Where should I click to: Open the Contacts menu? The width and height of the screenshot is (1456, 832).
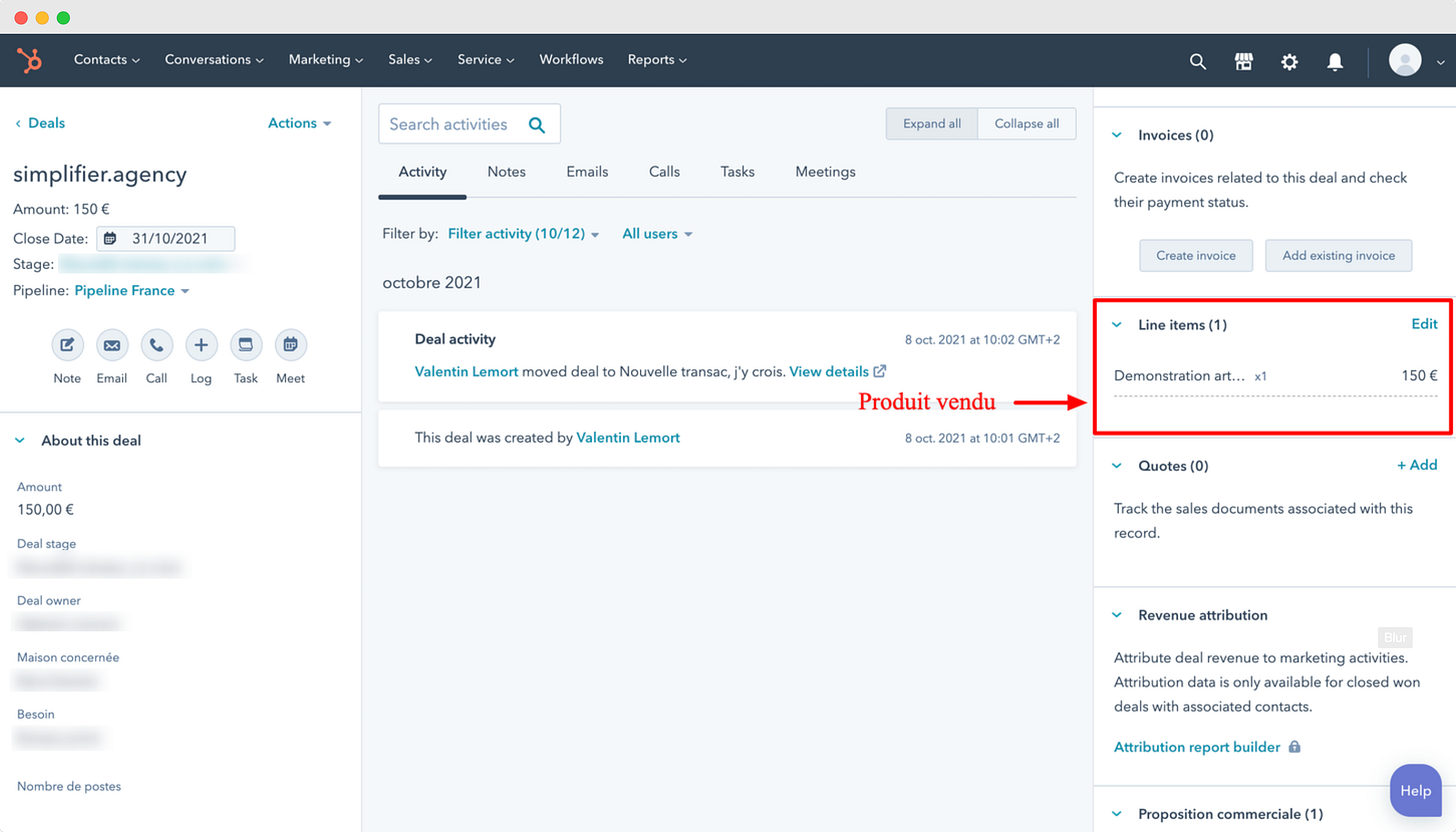click(107, 60)
